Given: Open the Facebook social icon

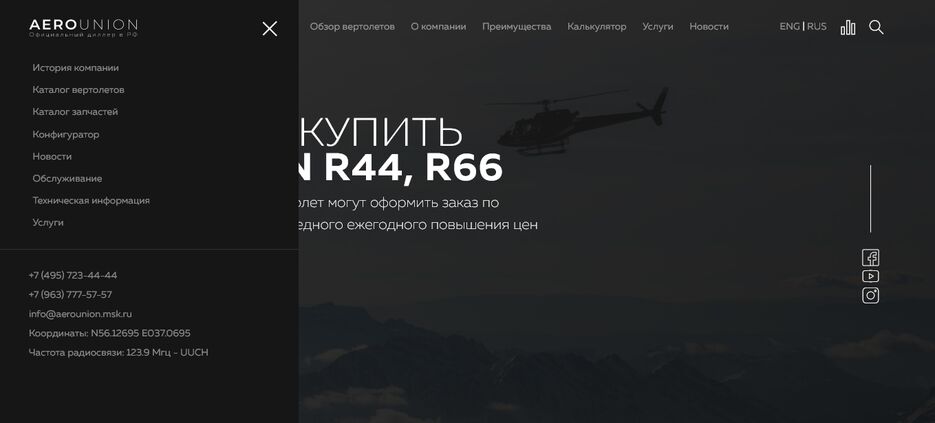Looking at the screenshot, I should 871,258.
